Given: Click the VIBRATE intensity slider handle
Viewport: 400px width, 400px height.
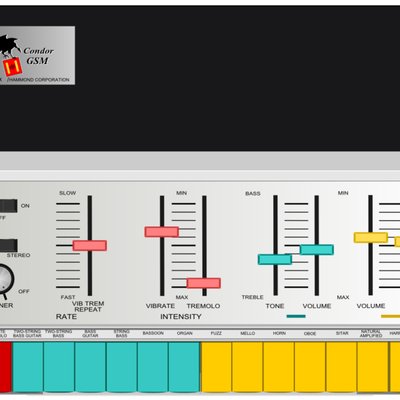Looking at the screenshot, I should (x=162, y=232).
